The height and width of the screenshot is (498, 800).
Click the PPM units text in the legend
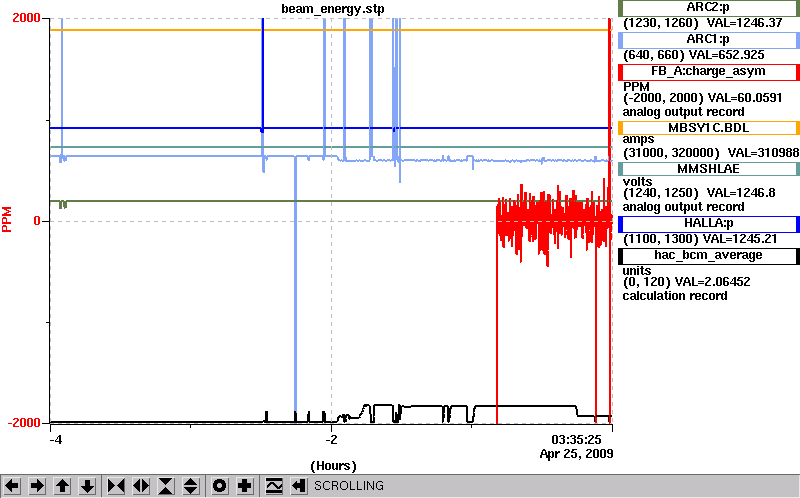click(x=636, y=86)
